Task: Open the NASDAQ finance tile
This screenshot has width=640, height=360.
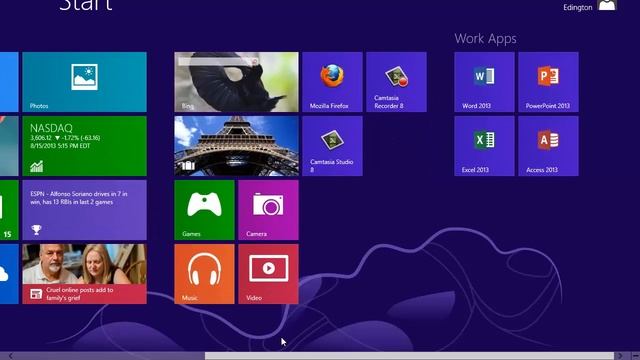Action: 84,146
